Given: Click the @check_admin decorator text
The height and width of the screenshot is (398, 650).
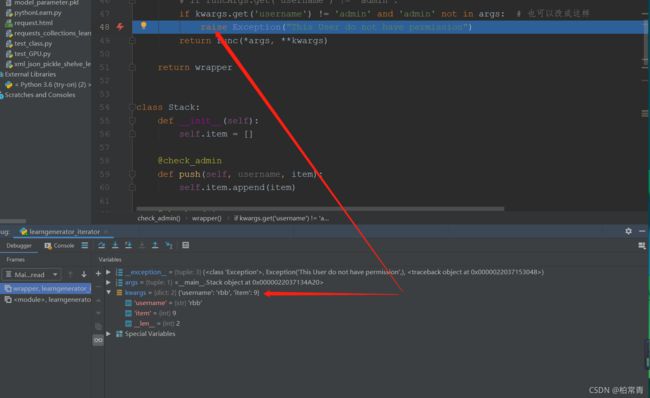Looking at the screenshot, I should coord(189,161).
